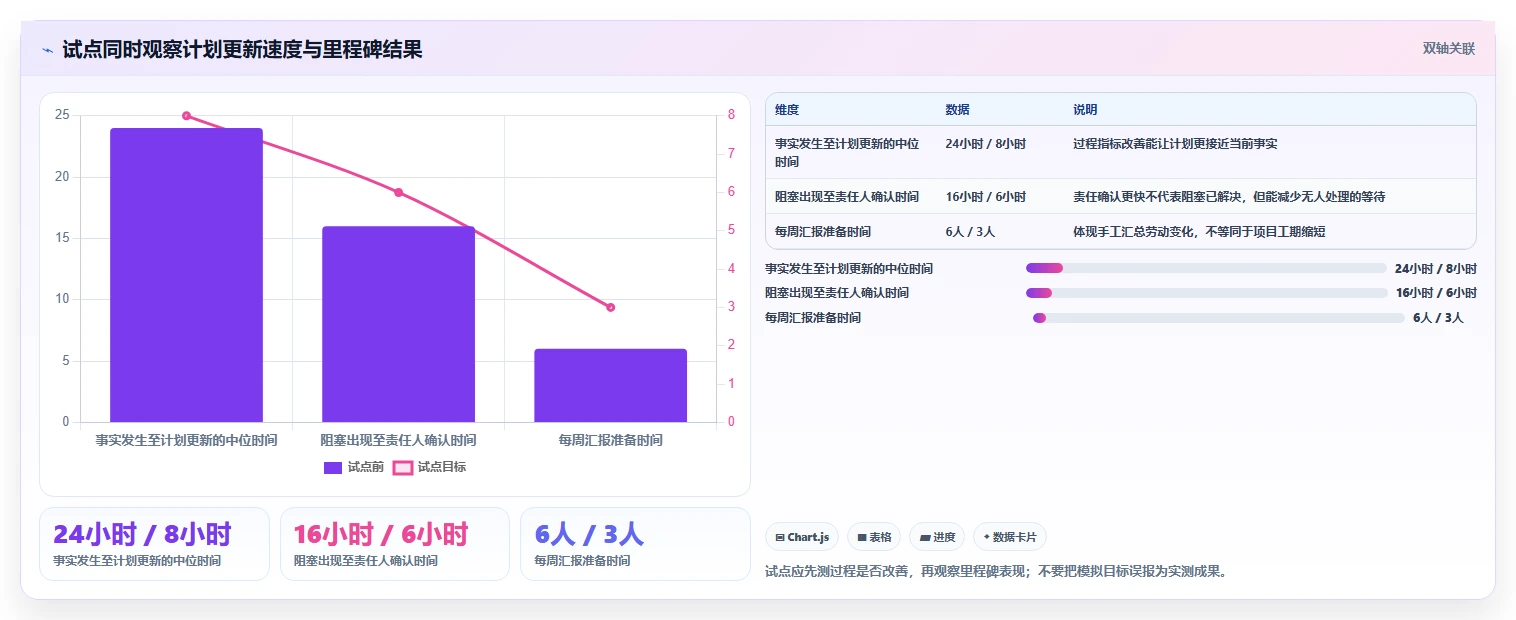Image resolution: width=1516 pixels, height=620 pixels.
Task: Click right axis tick 8
Action: point(731,115)
